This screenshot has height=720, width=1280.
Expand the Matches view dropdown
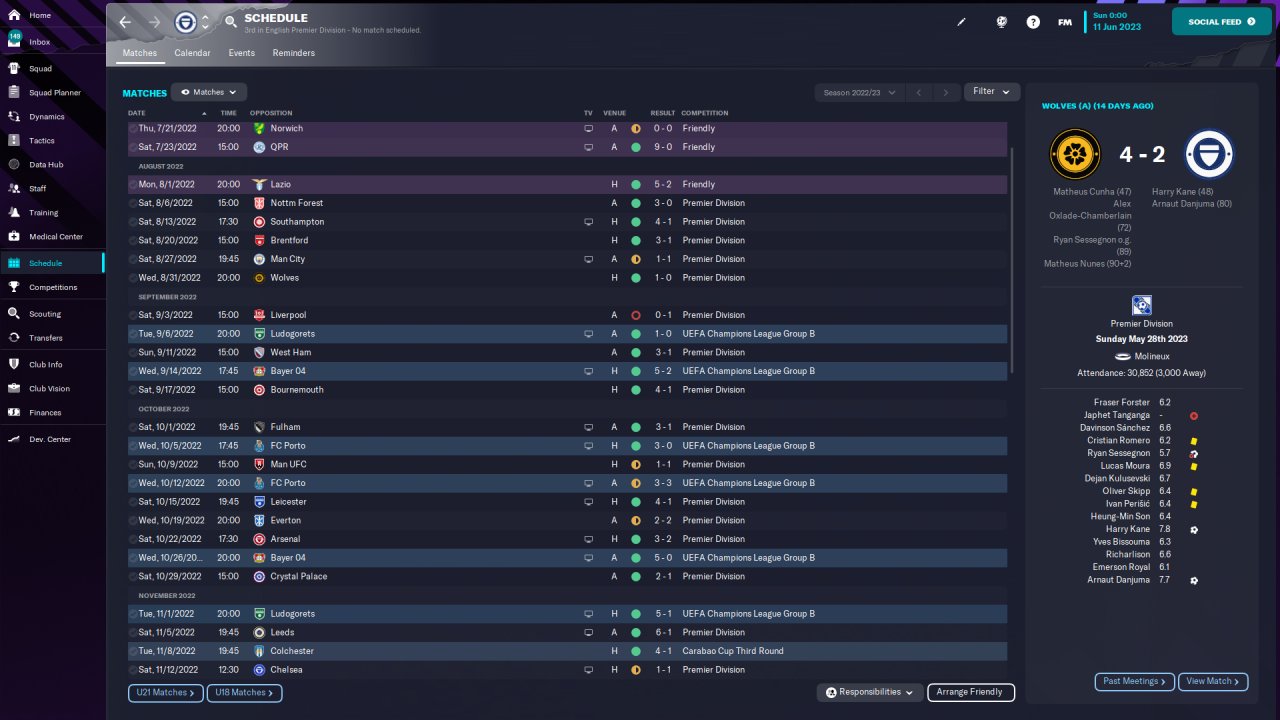click(209, 92)
